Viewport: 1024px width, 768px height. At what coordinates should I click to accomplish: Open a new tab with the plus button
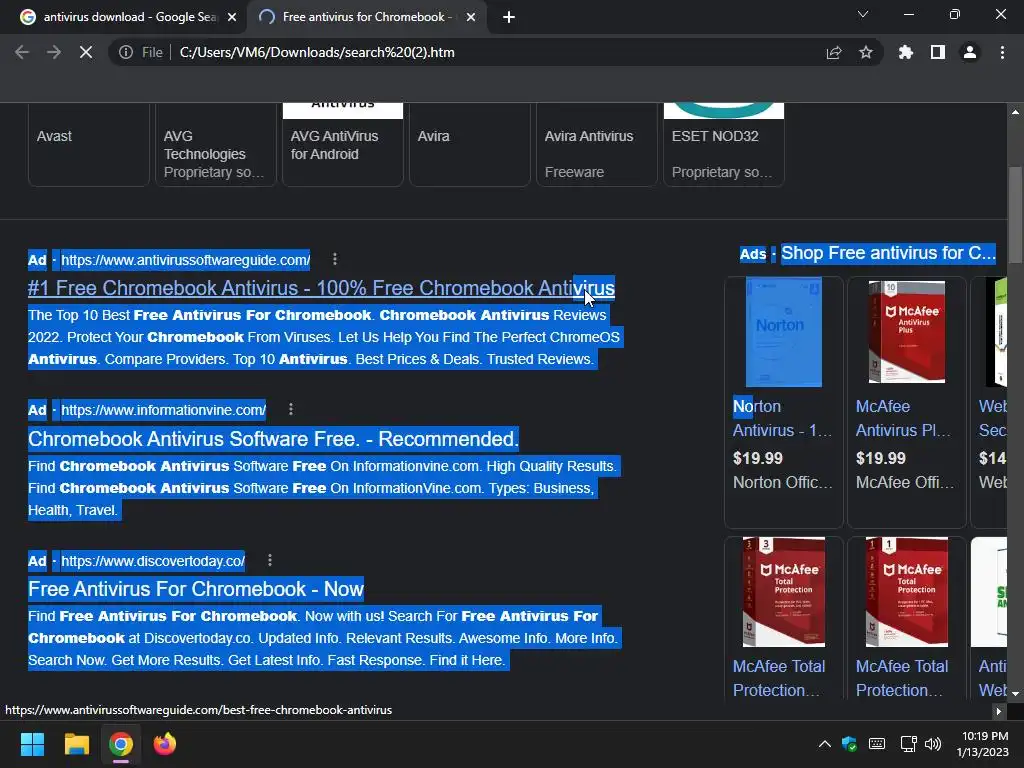tap(509, 17)
